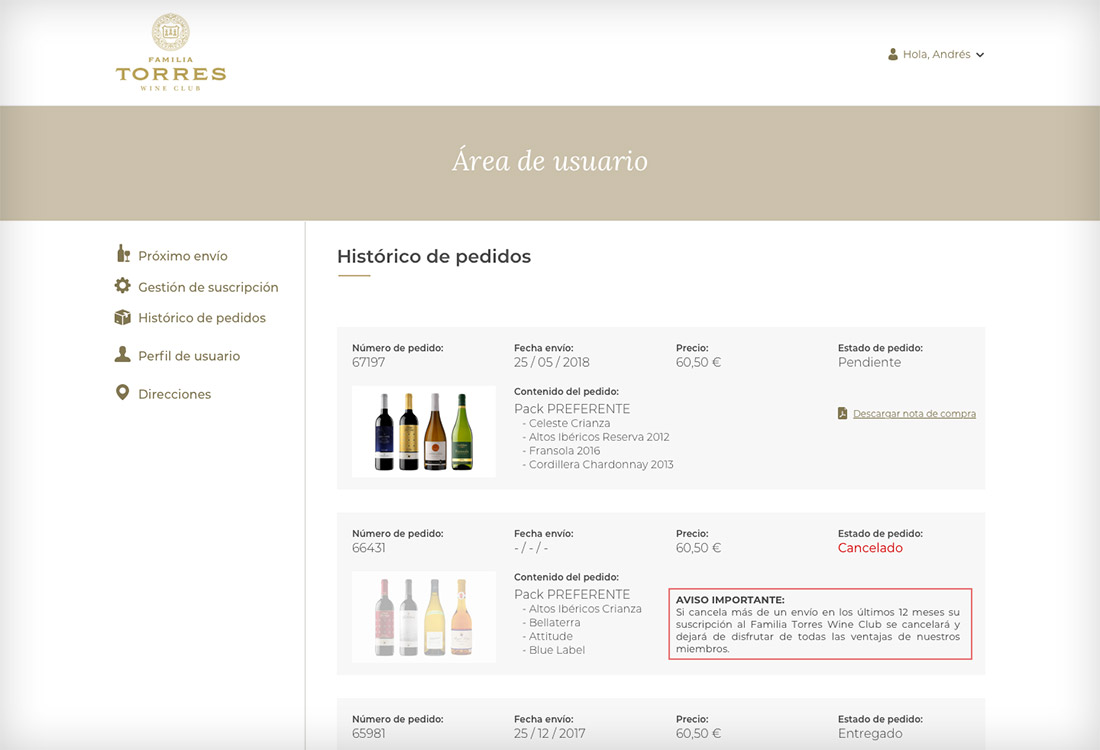Navigate to Perfil de usuario
The image size is (1100, 750).
click(x=189, y=356)
